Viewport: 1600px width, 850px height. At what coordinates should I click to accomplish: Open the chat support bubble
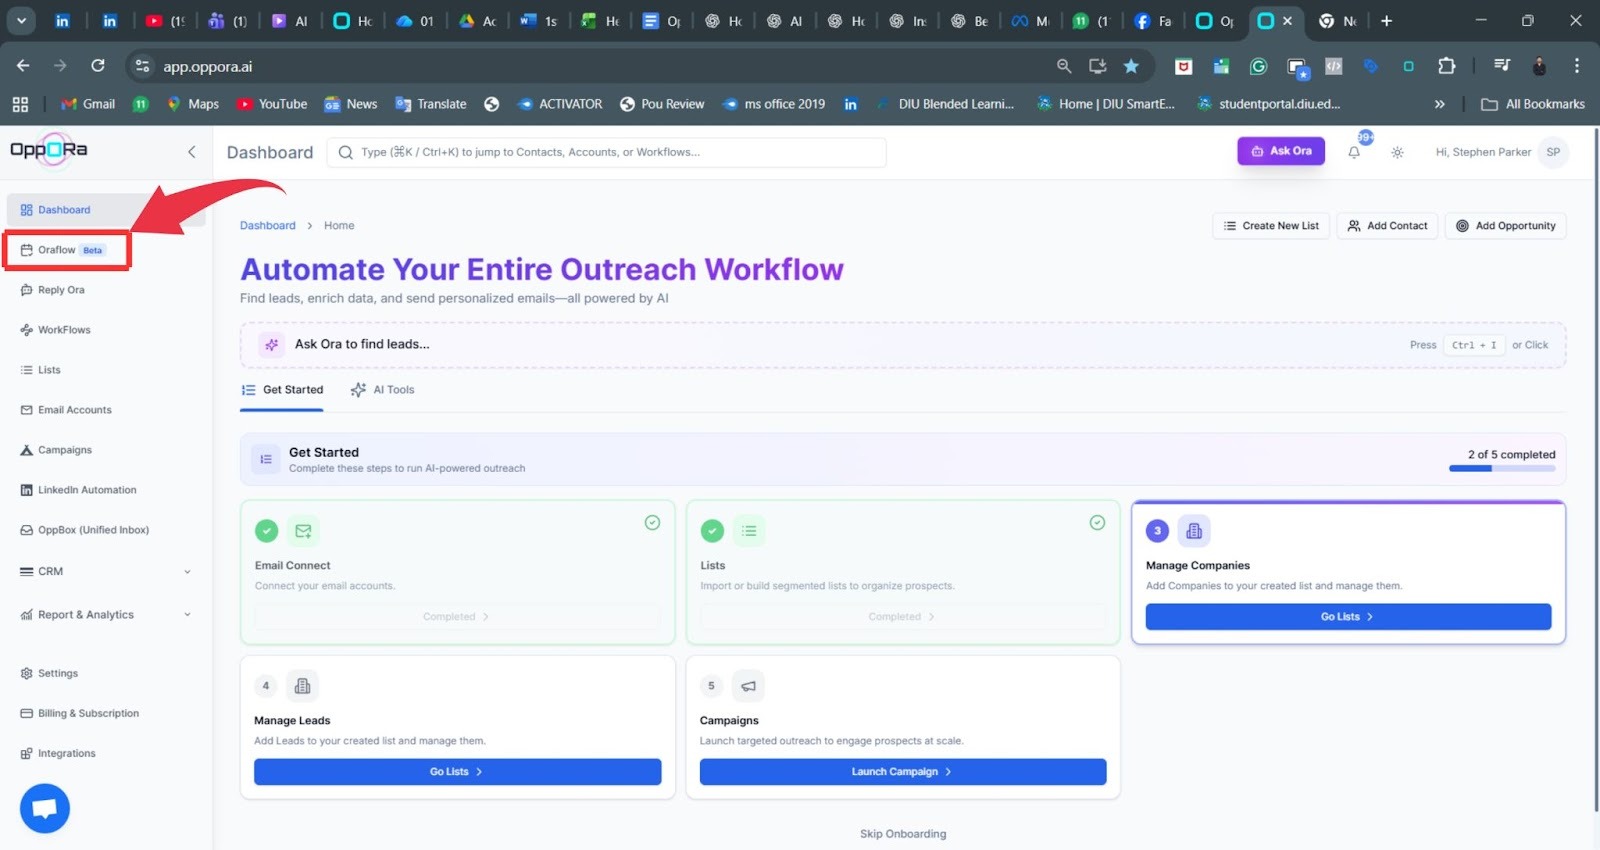pyautogui.click(x=45, y=808)
